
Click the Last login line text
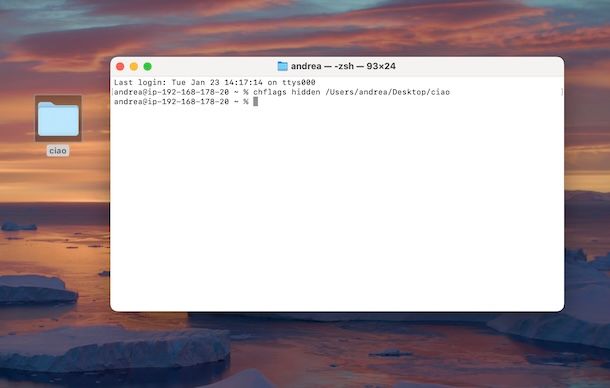click(215, 83)
